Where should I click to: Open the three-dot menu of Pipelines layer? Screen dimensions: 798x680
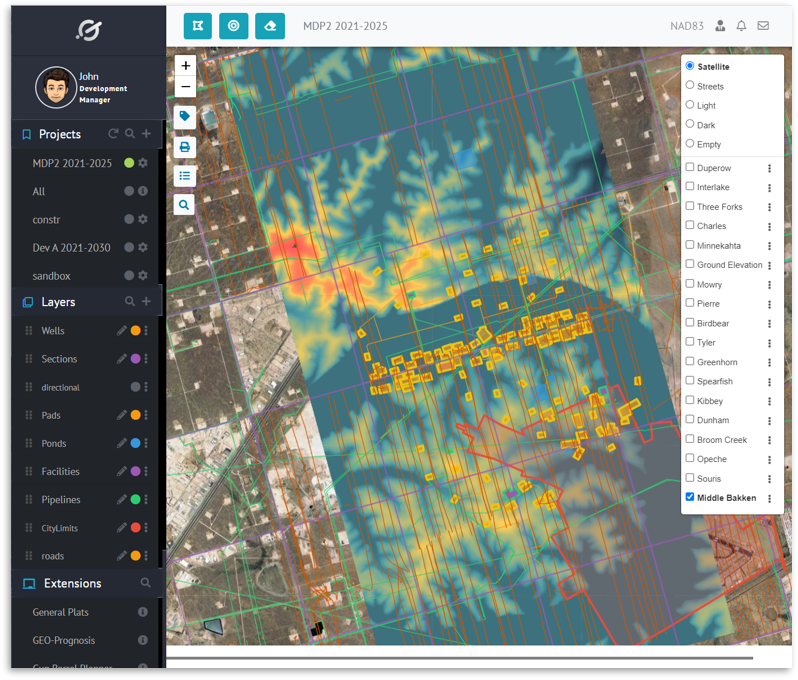[146, 499]
